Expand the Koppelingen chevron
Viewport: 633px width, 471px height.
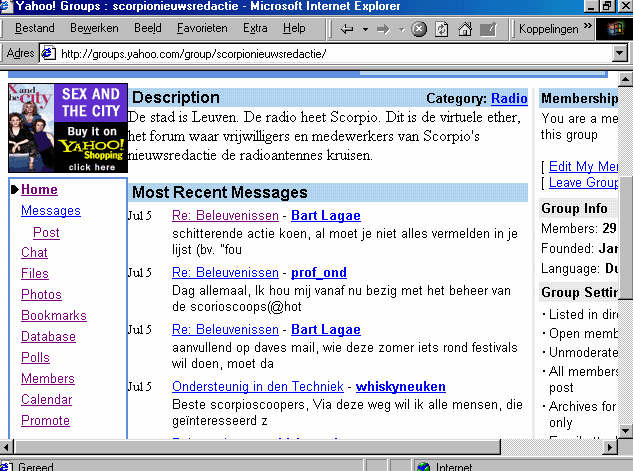coord(588,27)
